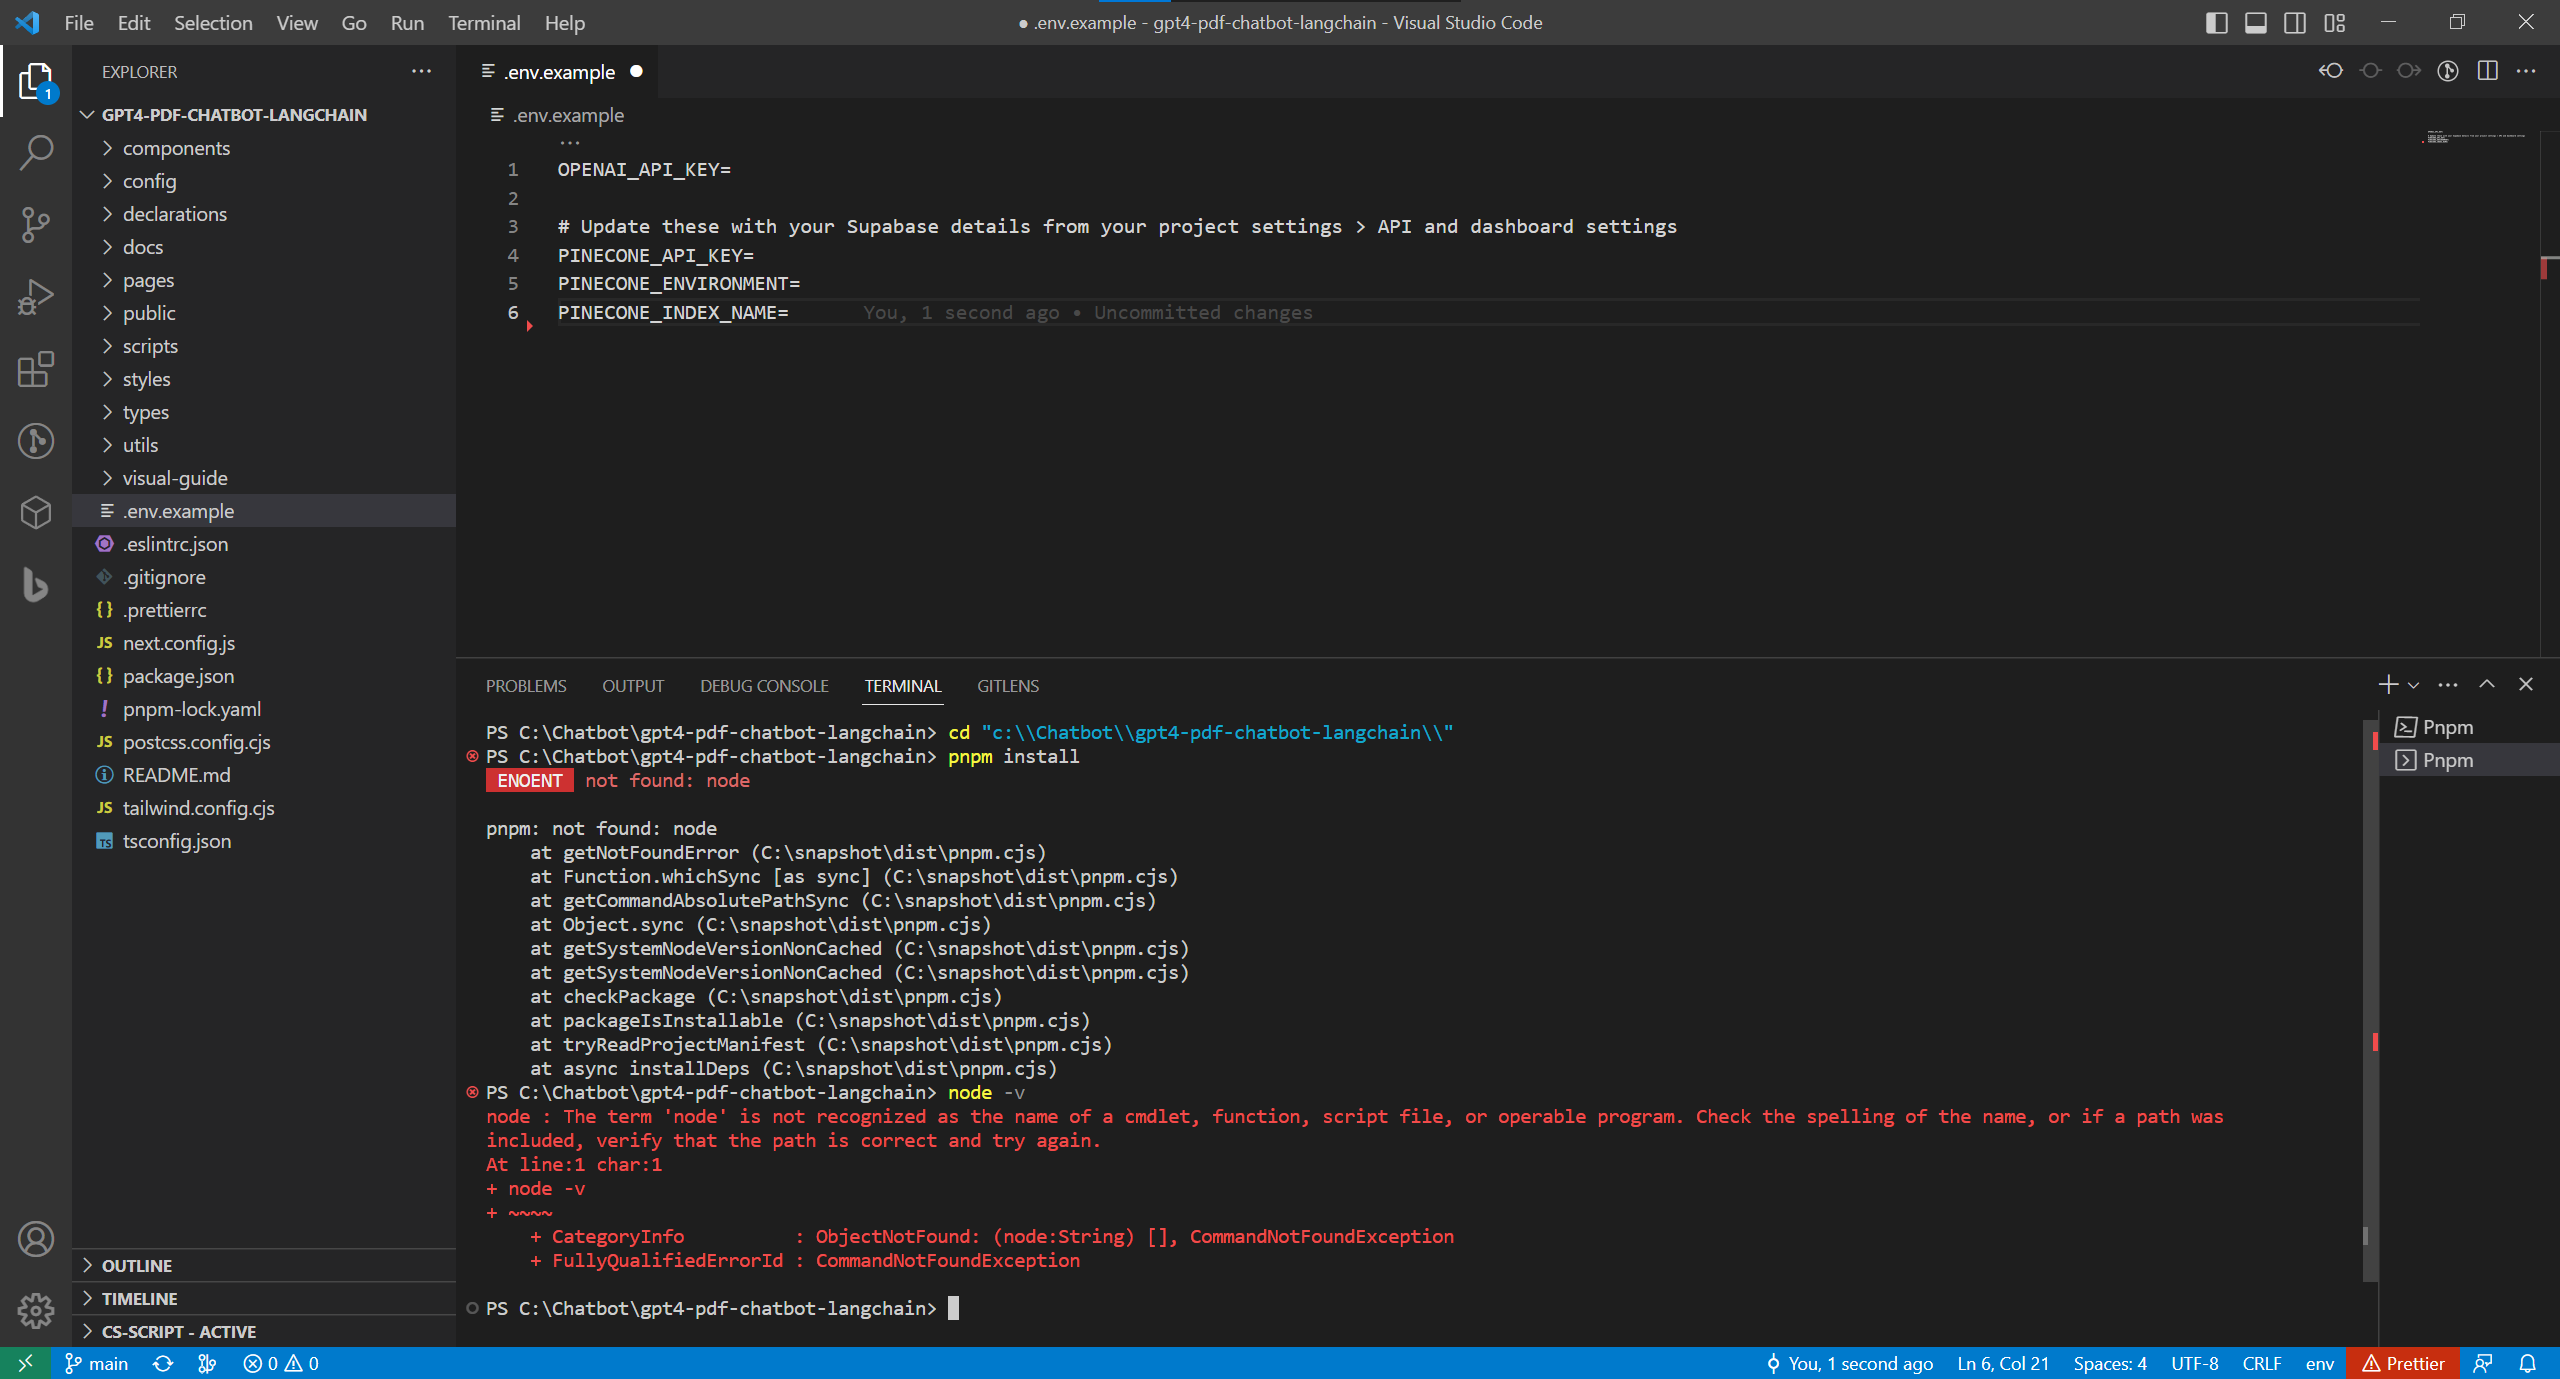Screen dimensions: 2560x1379
Task: Open the GitLens view in the activity bar
Action: pos(36,441)
